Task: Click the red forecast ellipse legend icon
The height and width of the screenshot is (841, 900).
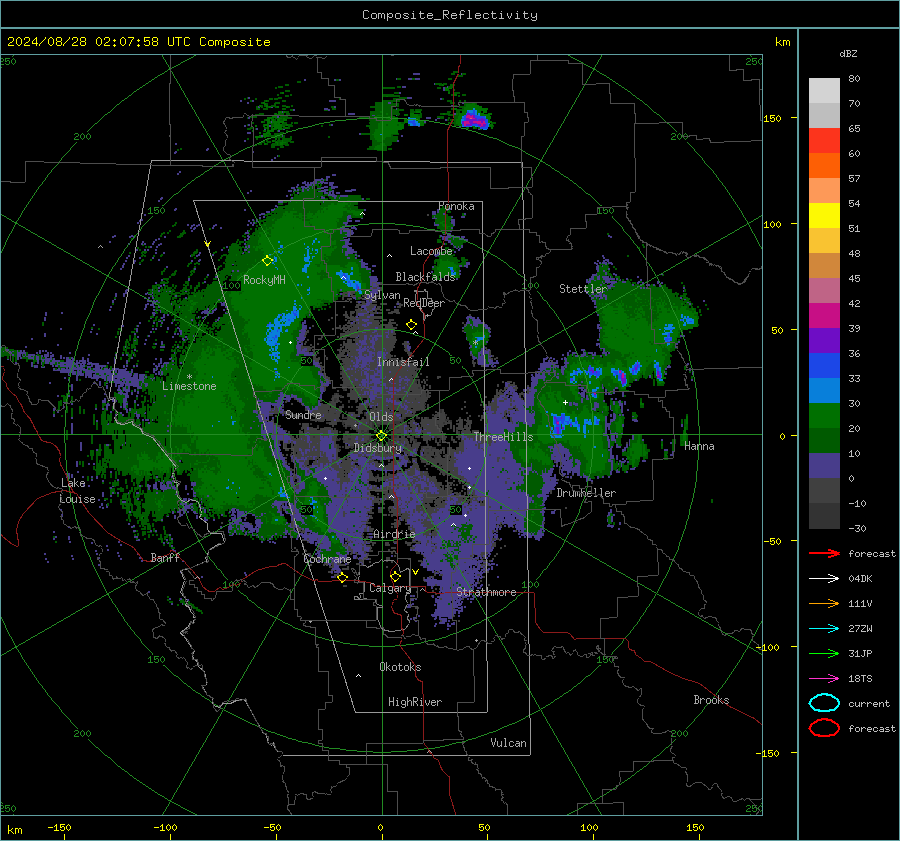Action: click(824, 728)
